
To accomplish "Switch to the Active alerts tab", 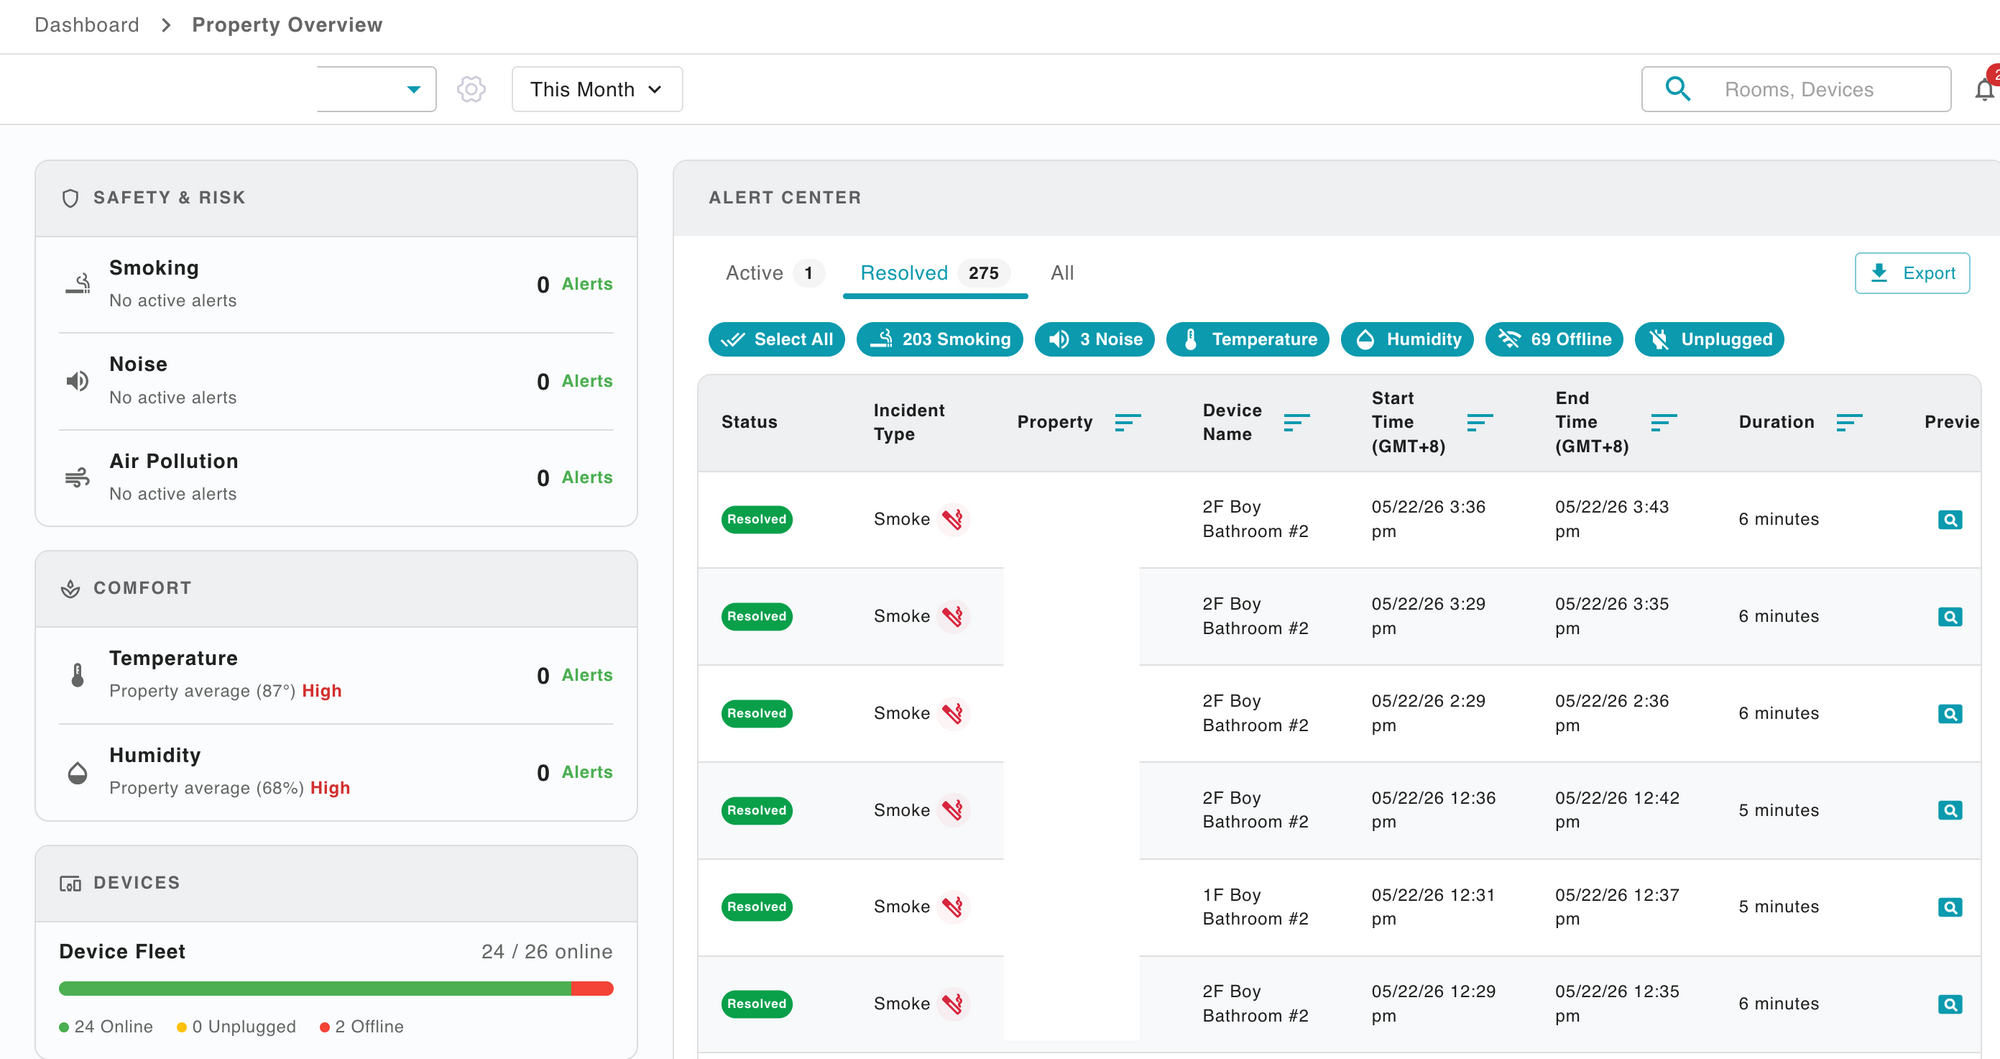I will click(x=773, y=273).
